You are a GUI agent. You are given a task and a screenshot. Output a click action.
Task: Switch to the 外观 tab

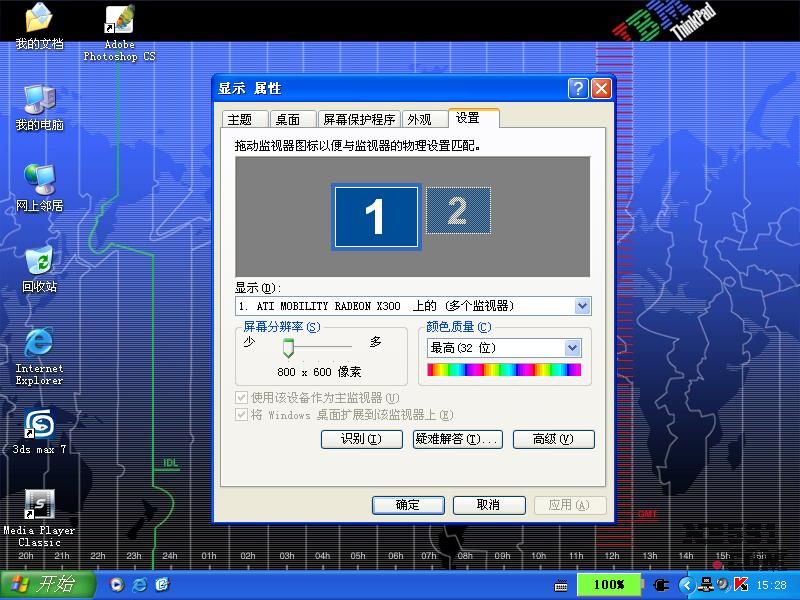(419, 119)
